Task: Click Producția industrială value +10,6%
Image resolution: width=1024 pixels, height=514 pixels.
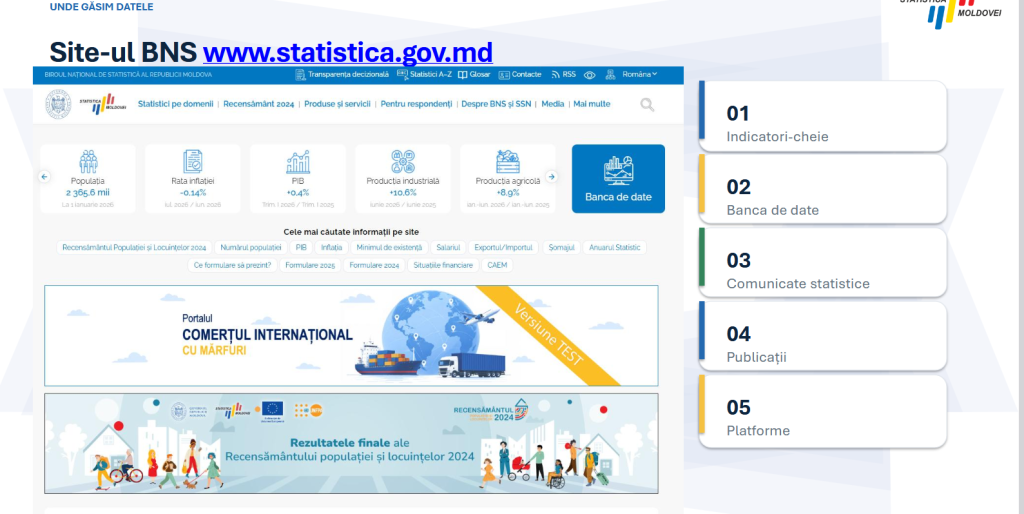Action: [403, 193]
